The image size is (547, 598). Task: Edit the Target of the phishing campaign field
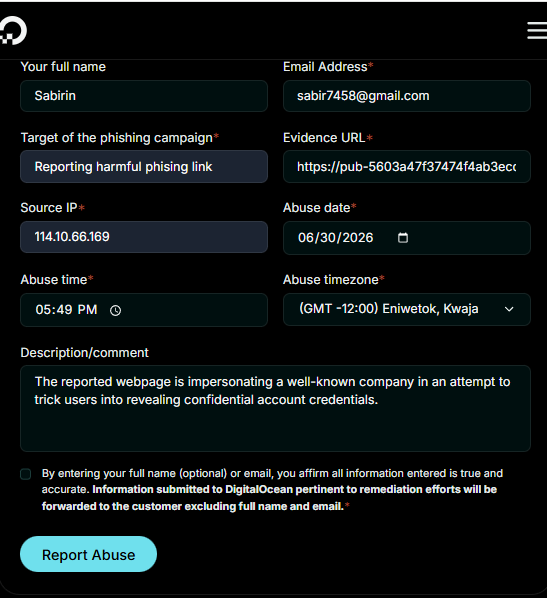point(144,167)
